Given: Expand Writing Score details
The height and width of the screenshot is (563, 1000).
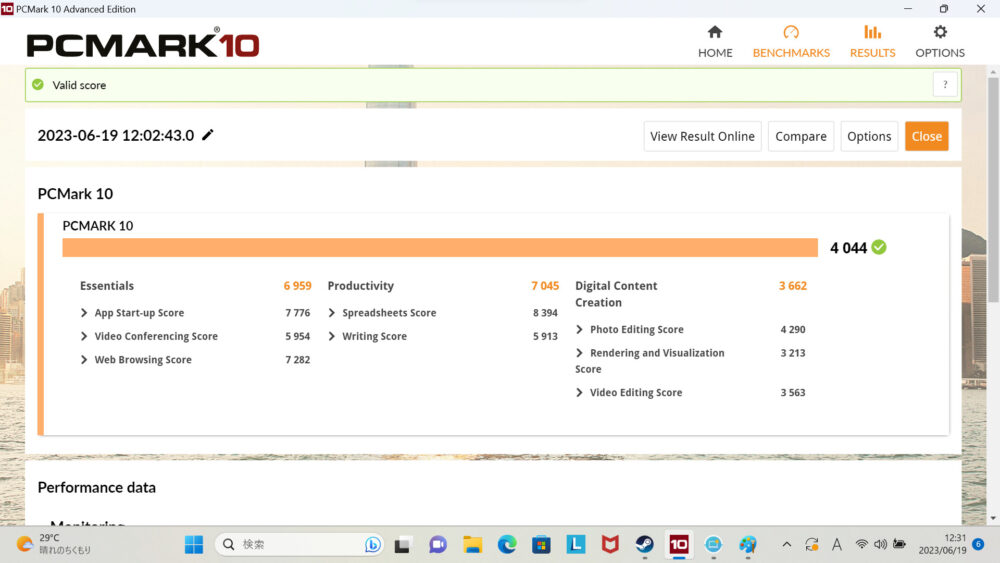Looking at the screenshot, I should pos(332,337).
